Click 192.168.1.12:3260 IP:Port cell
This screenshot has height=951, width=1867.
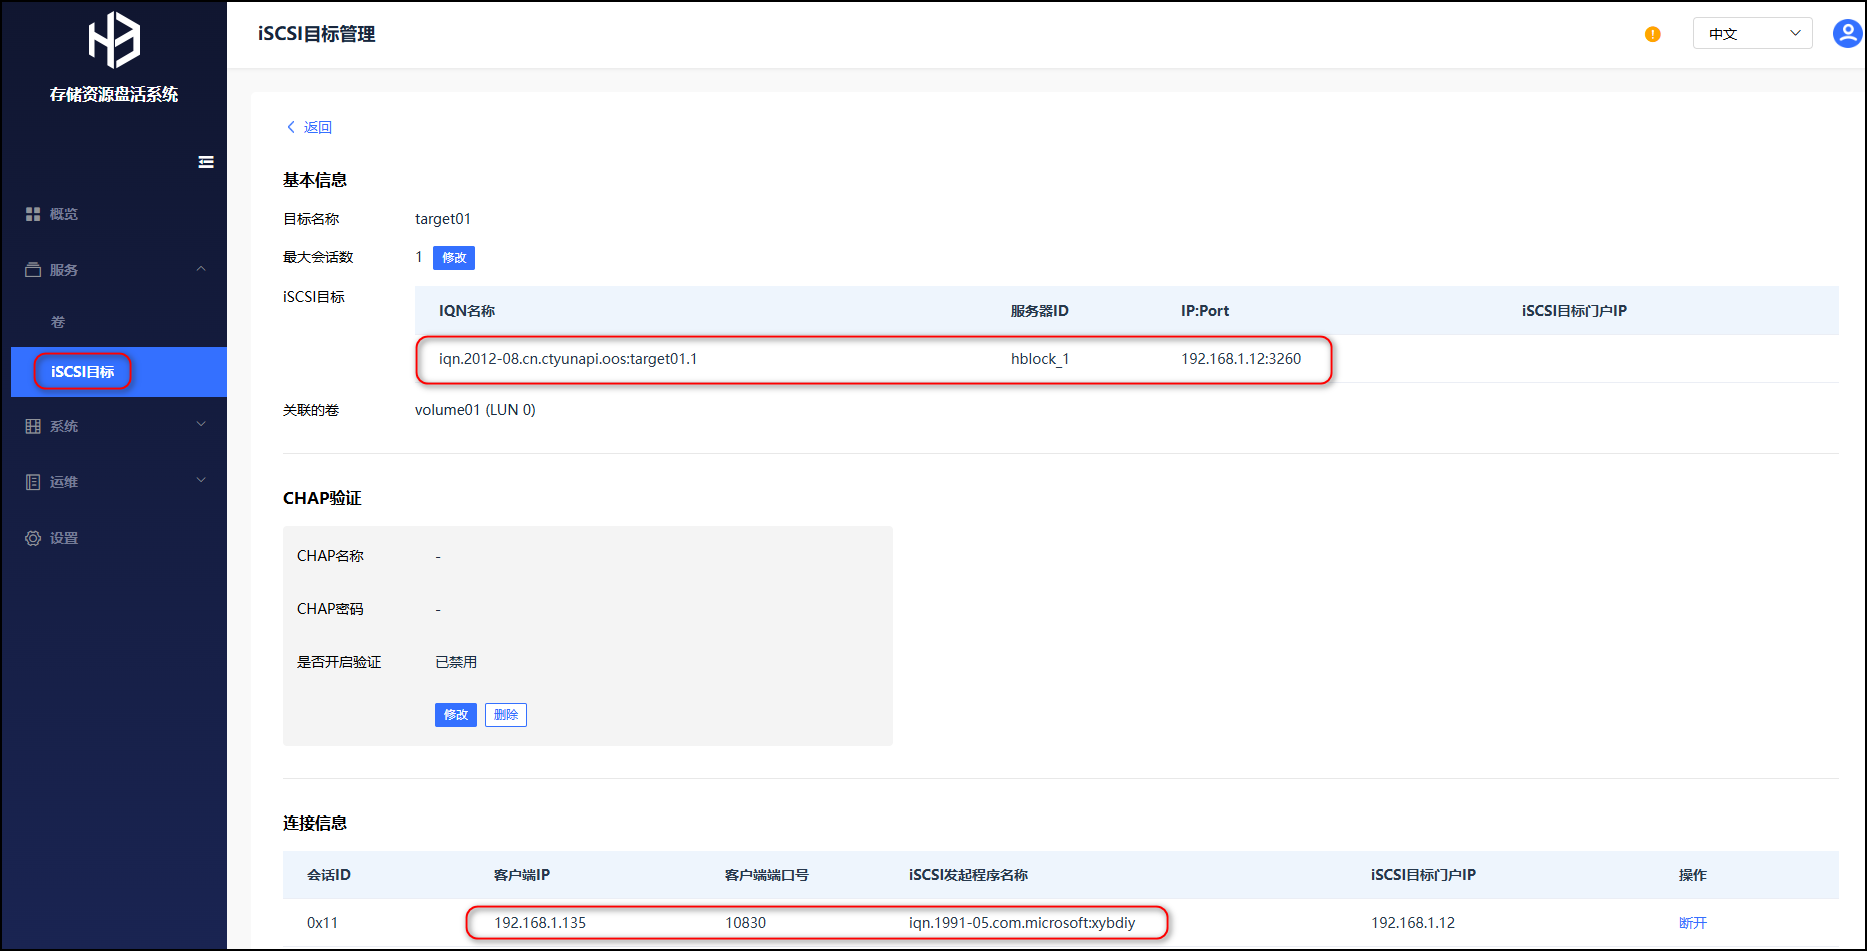pyautogui.click(x=1241, y=359)
